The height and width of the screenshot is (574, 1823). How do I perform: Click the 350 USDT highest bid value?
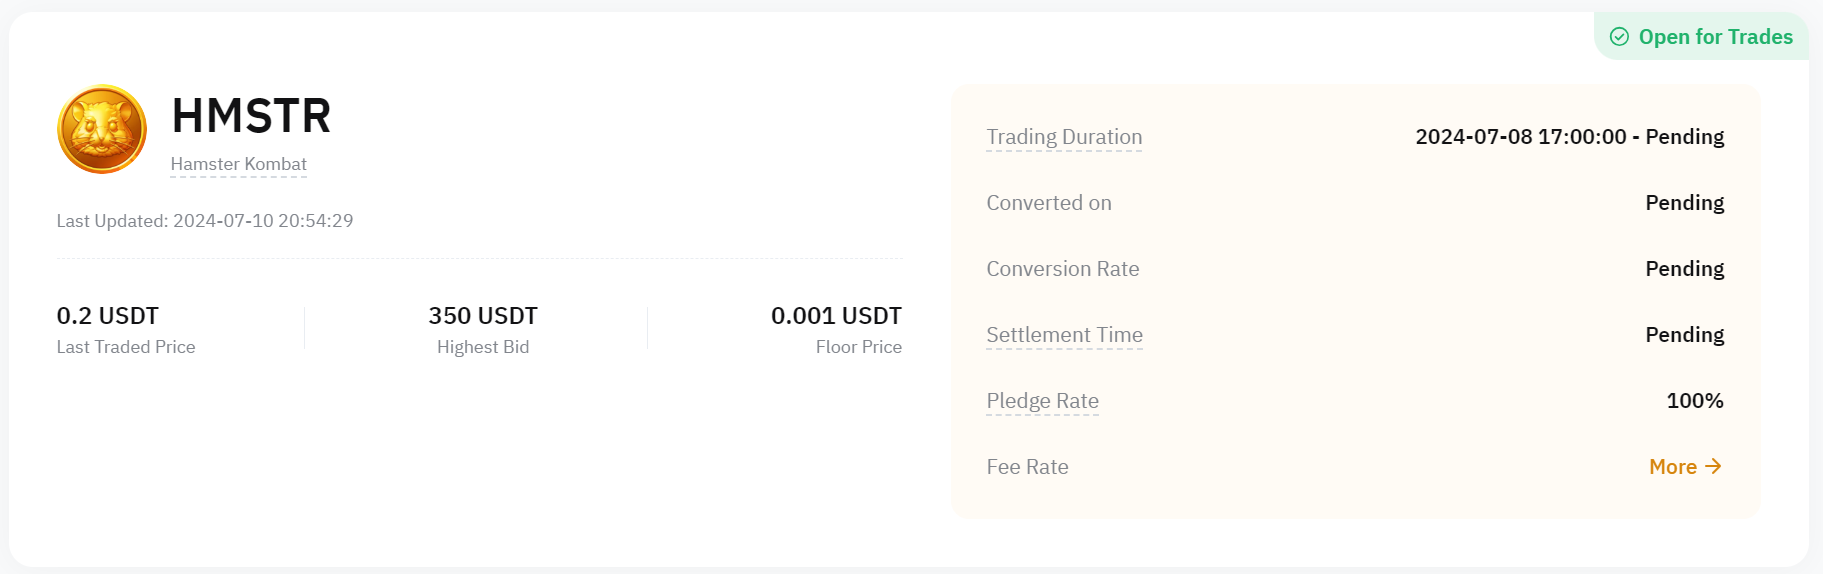click(x=483, y=316)
